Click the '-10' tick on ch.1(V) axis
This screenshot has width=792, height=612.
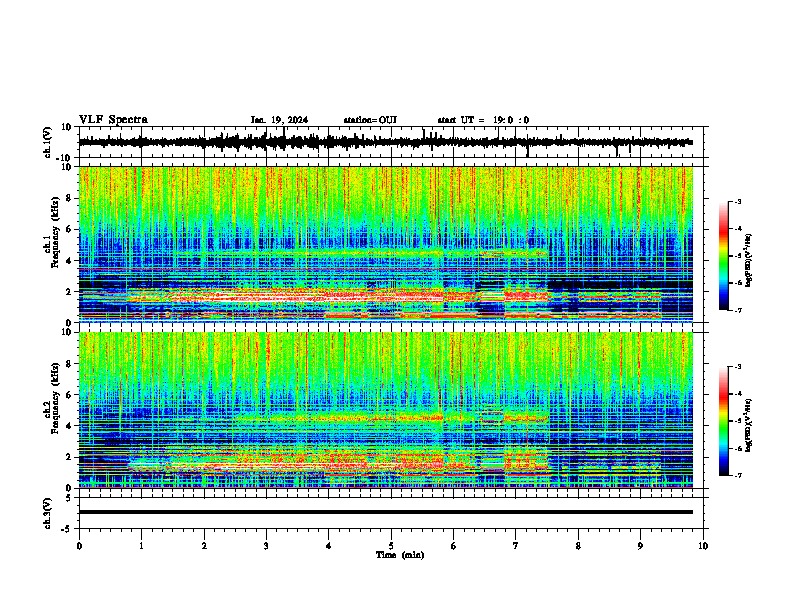65,158
